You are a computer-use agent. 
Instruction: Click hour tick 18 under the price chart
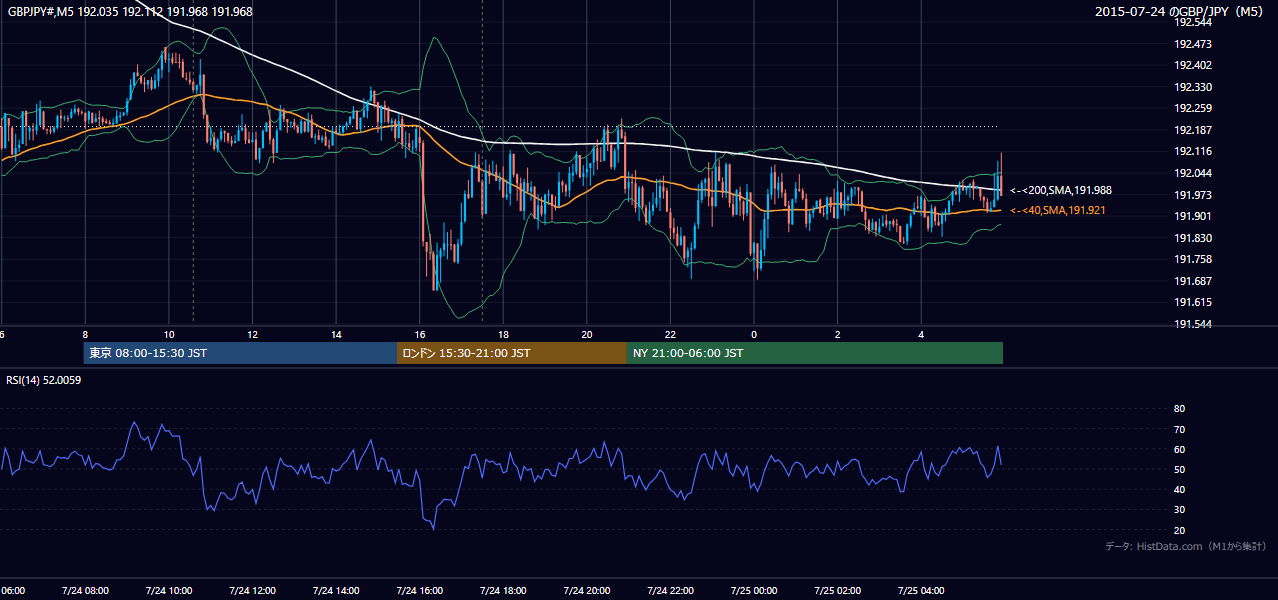tap(503, 334)
